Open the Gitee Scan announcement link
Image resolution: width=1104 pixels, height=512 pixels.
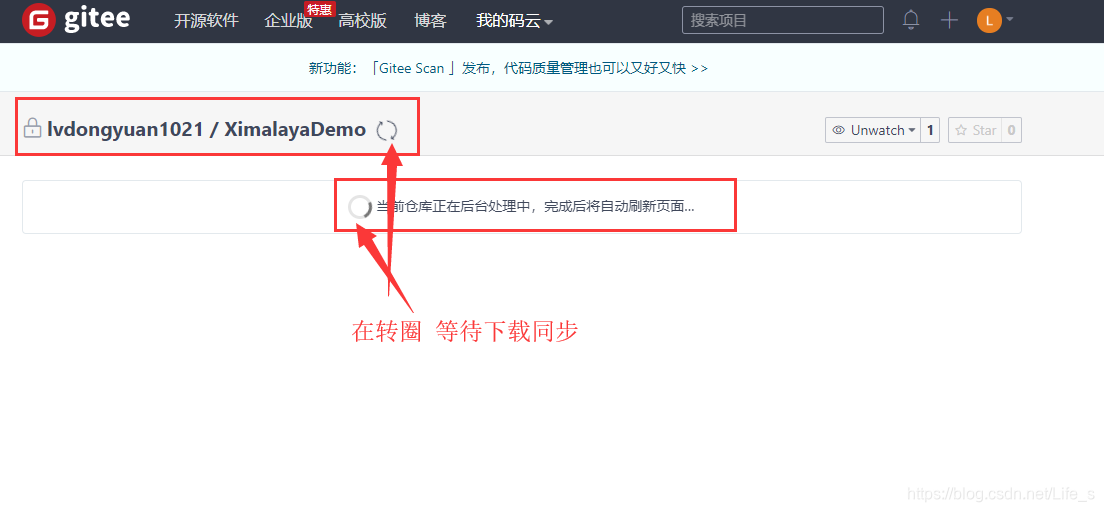(x=508, y=68)
